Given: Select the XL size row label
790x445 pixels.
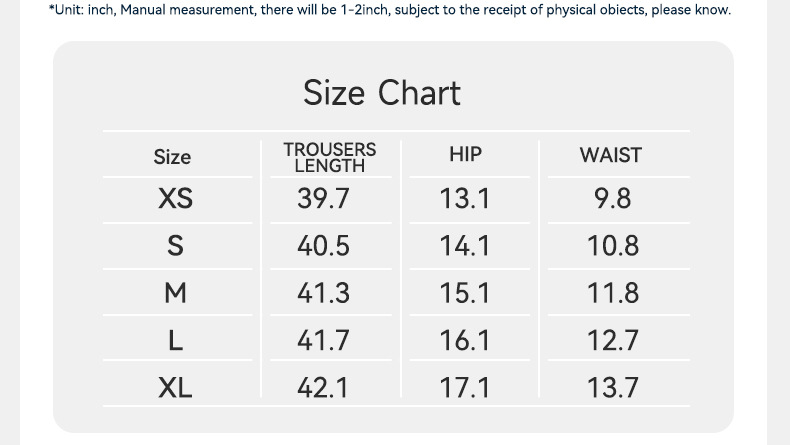Looking at the screenshot, I should [x=175, y=388].
